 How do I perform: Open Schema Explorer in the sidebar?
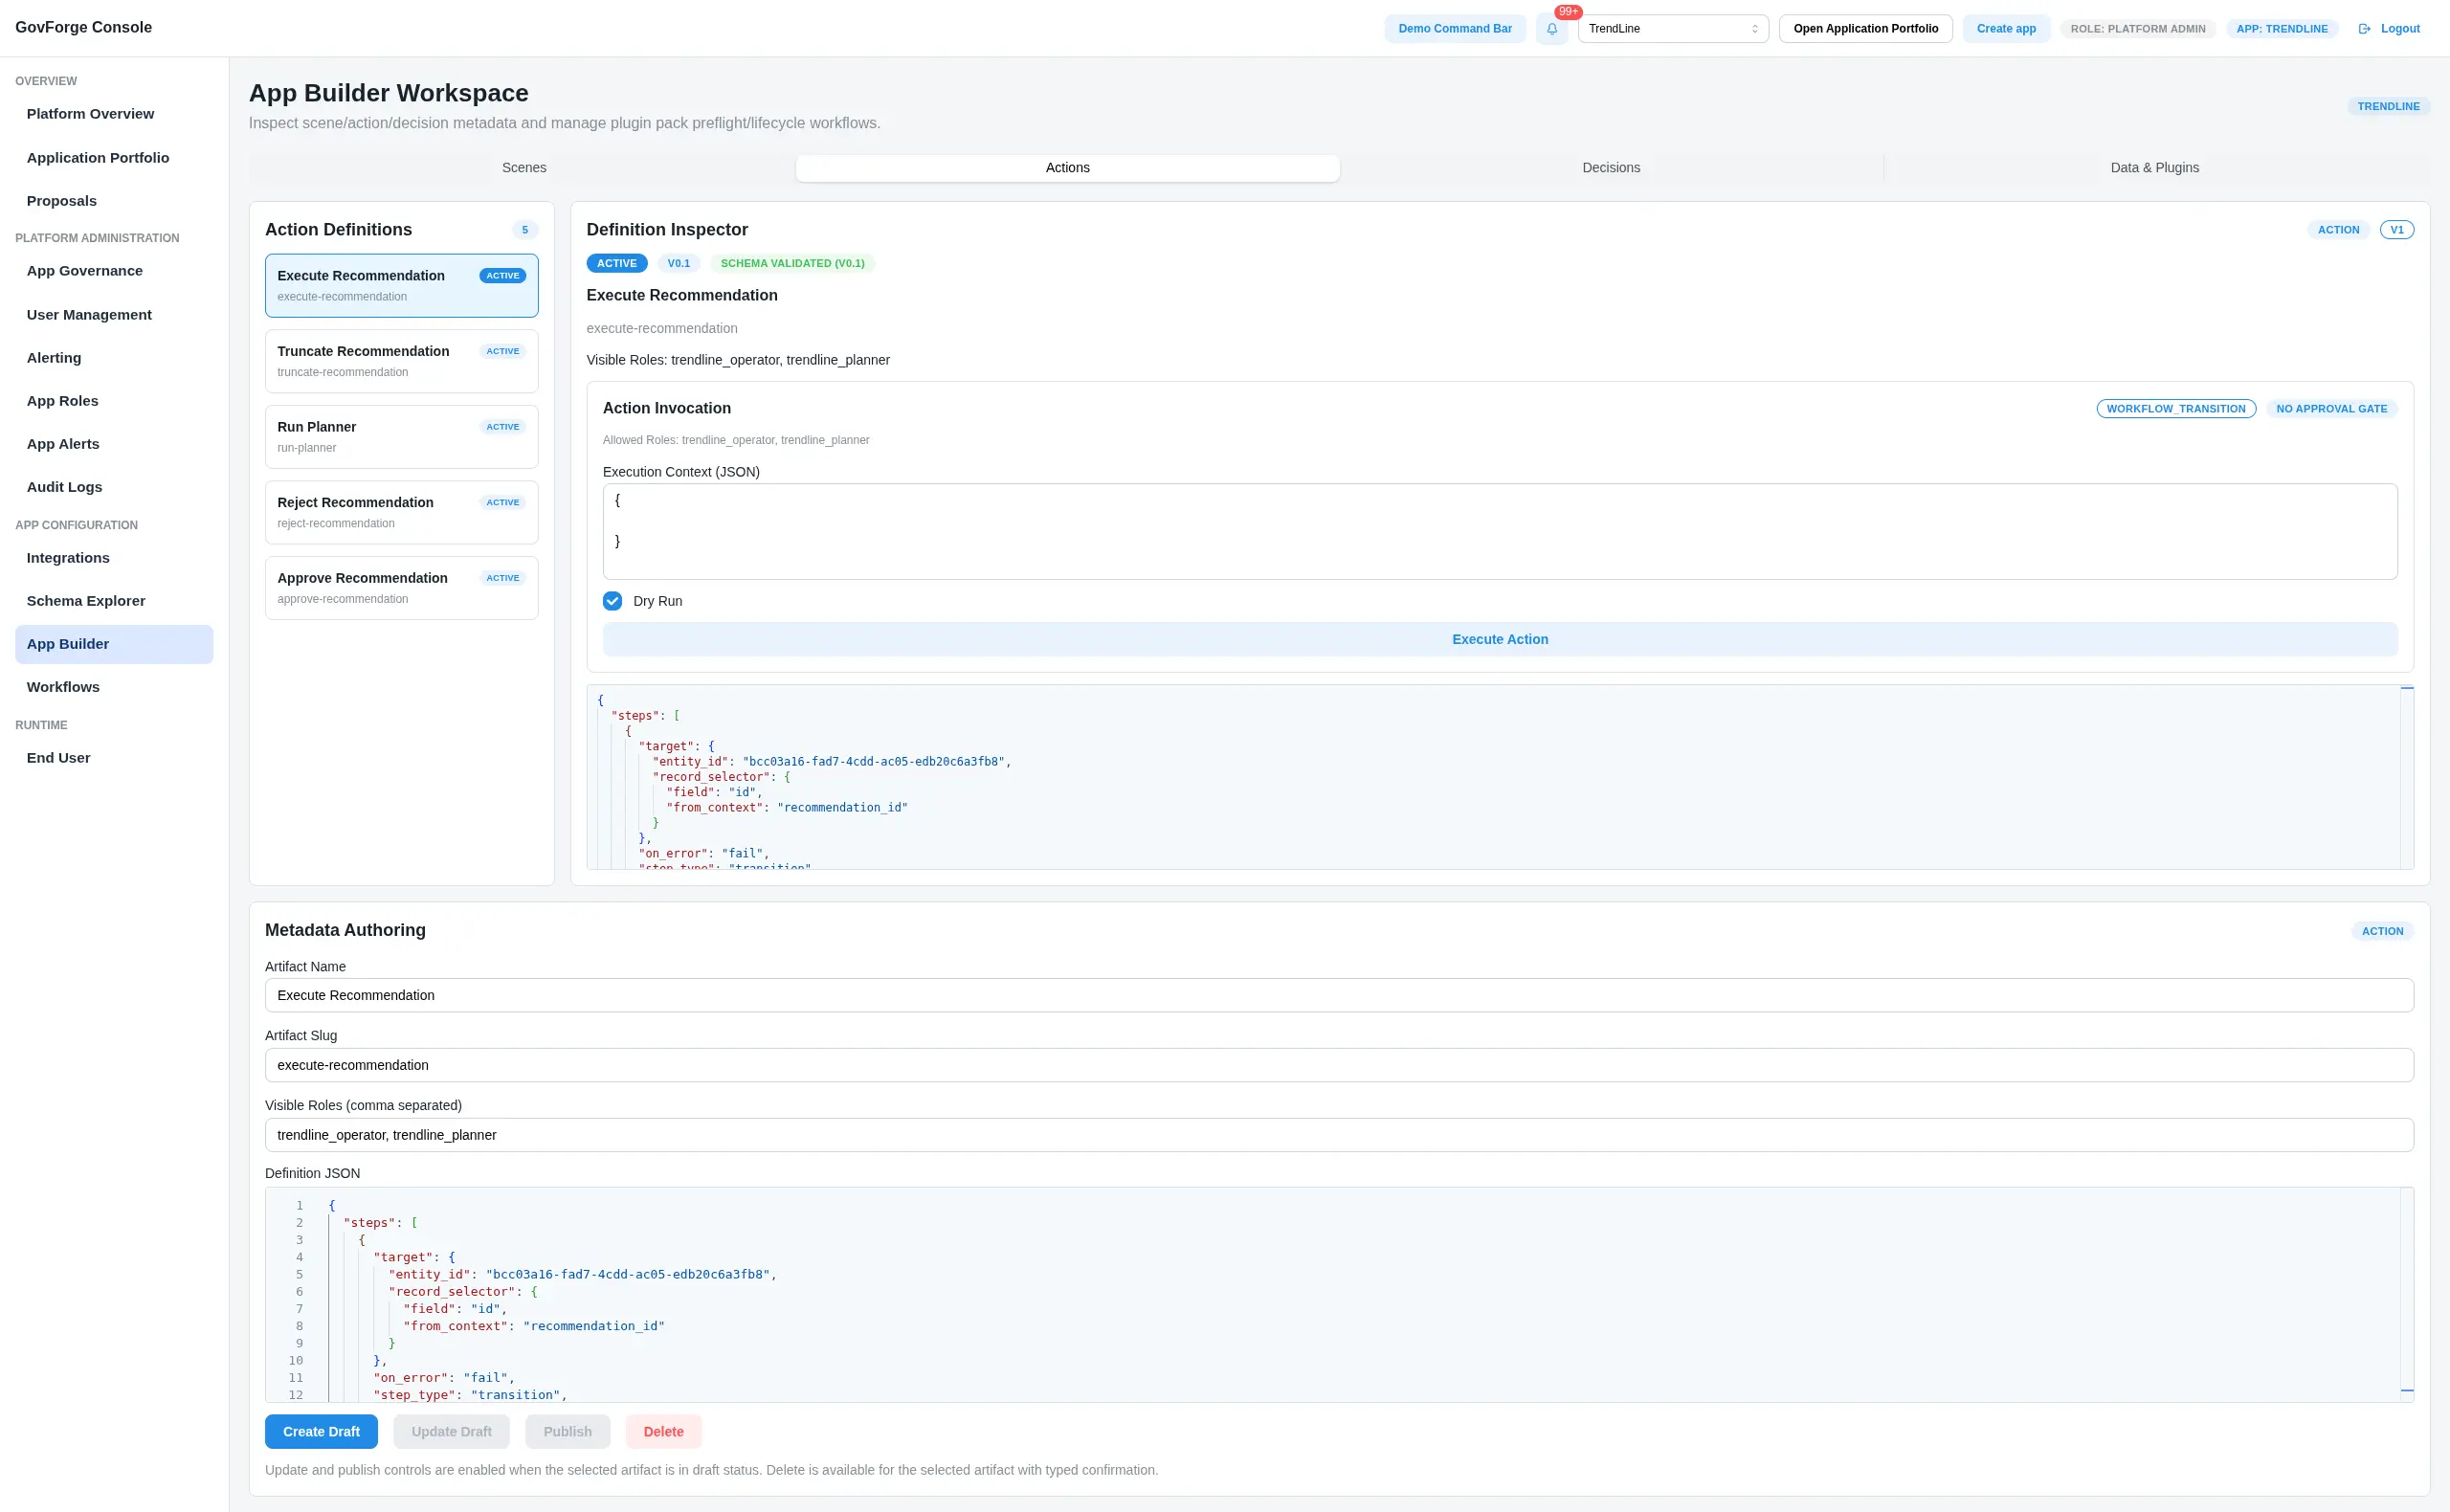tap(114, 601)
